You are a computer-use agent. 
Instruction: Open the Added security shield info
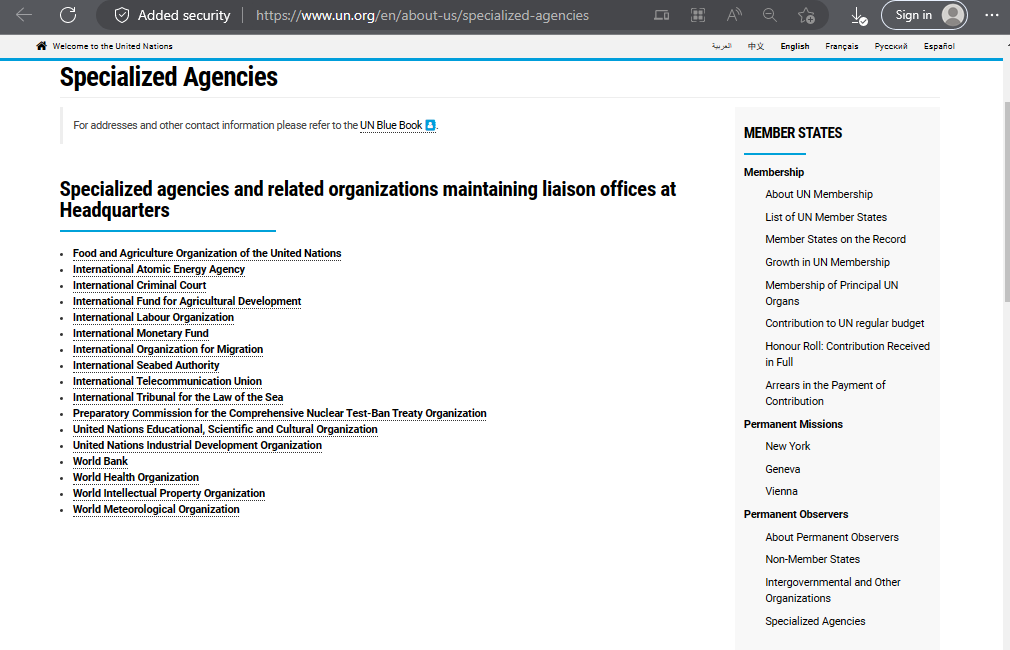point(172,15)
